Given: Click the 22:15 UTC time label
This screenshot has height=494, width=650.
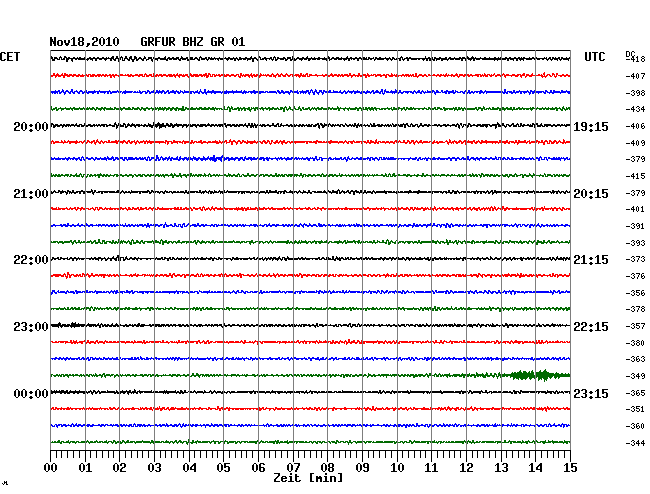Looking at the screenshot, I should click(x=591, y=327).
